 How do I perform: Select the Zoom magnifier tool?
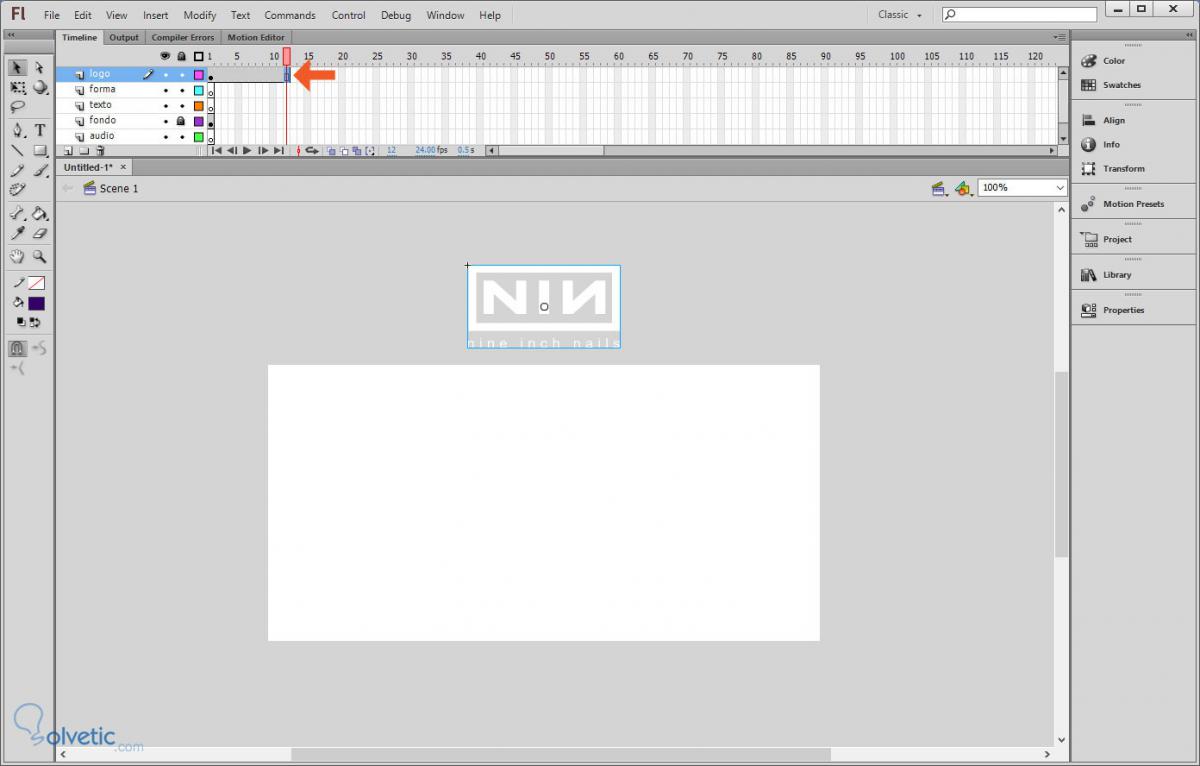click(40, 256)
